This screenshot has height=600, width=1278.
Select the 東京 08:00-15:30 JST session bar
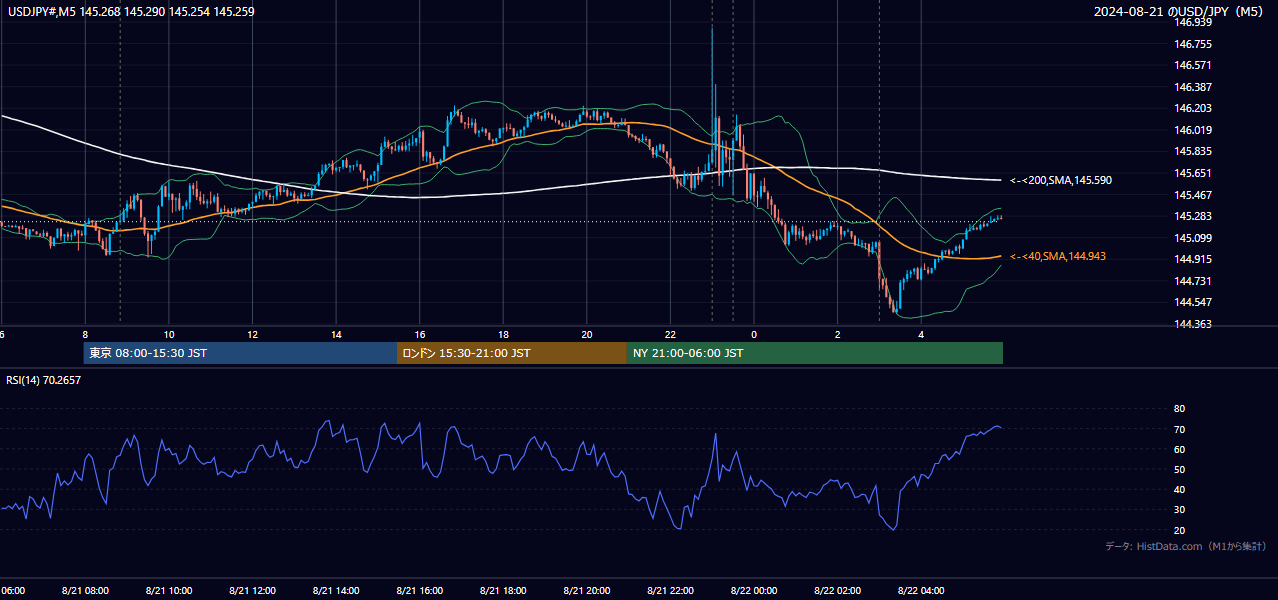coord(240,353)
